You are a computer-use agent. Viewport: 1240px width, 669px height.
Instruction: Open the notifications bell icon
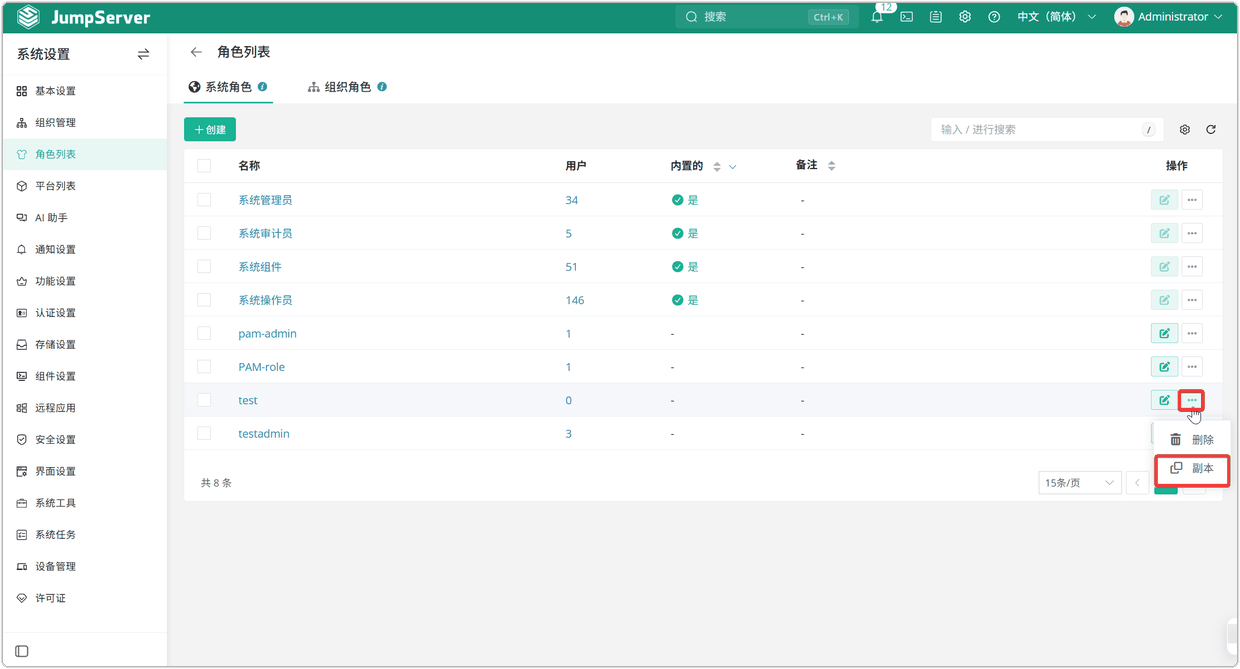click(877, 17)
